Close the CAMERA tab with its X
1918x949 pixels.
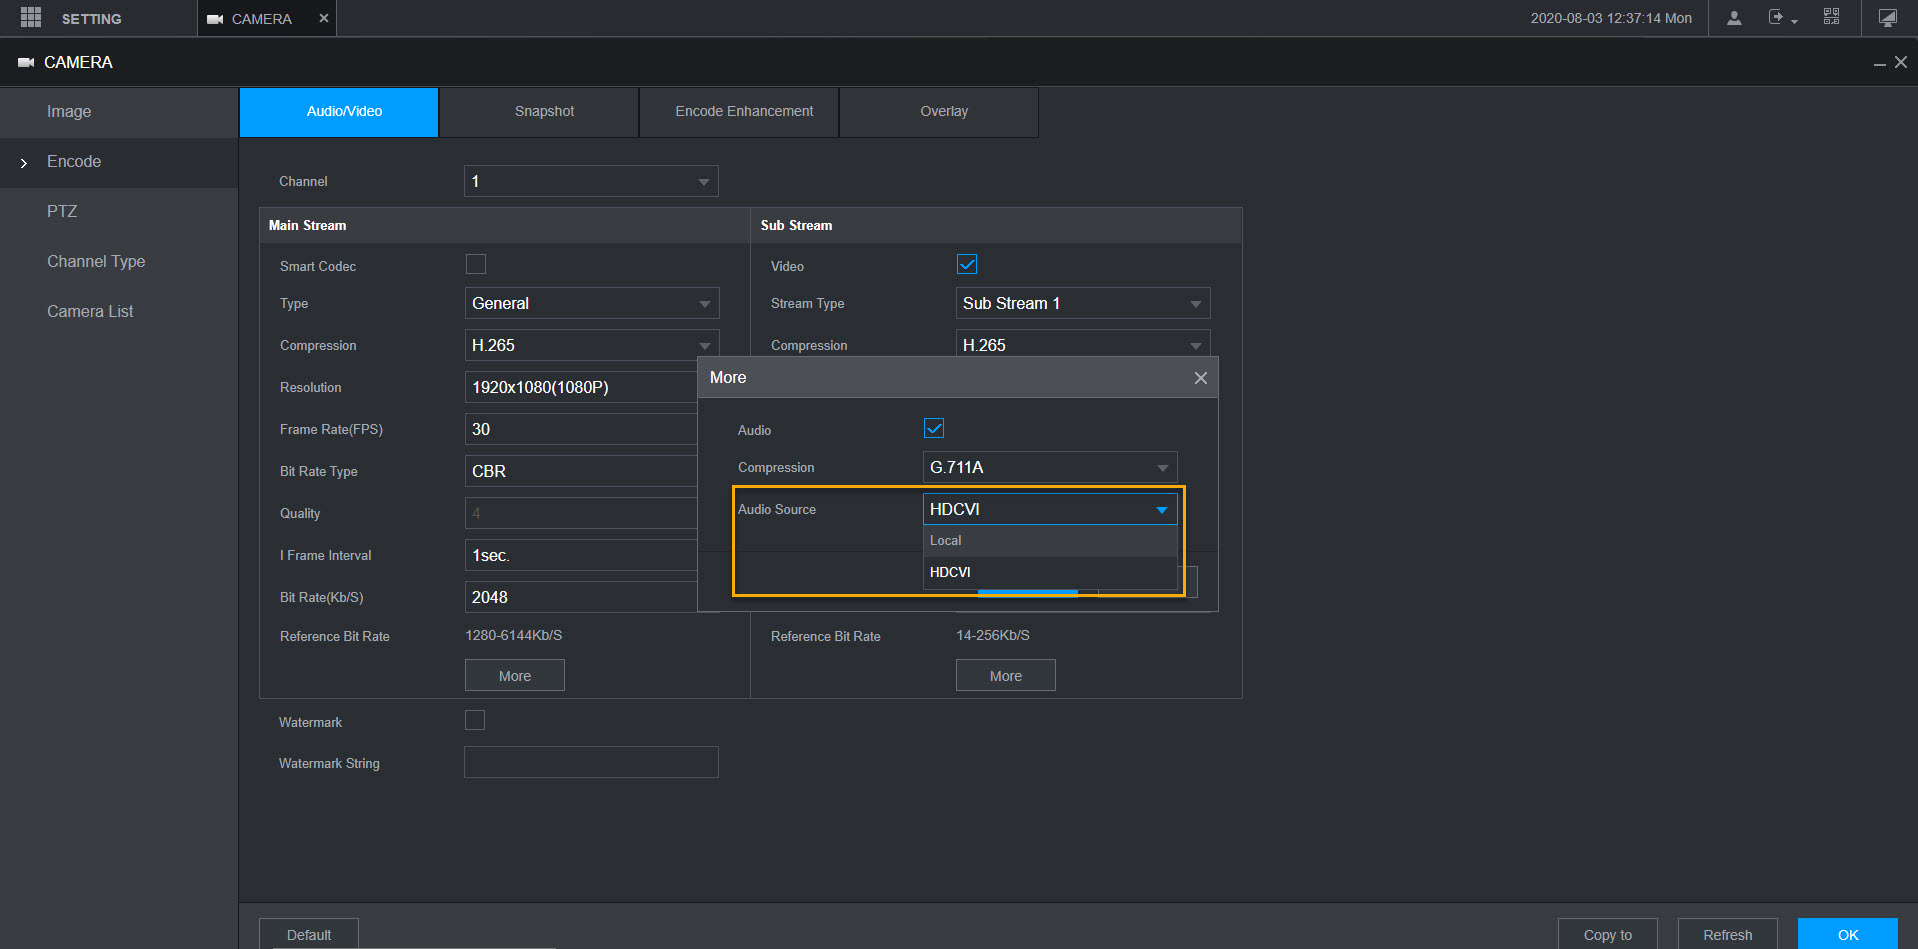323,18
